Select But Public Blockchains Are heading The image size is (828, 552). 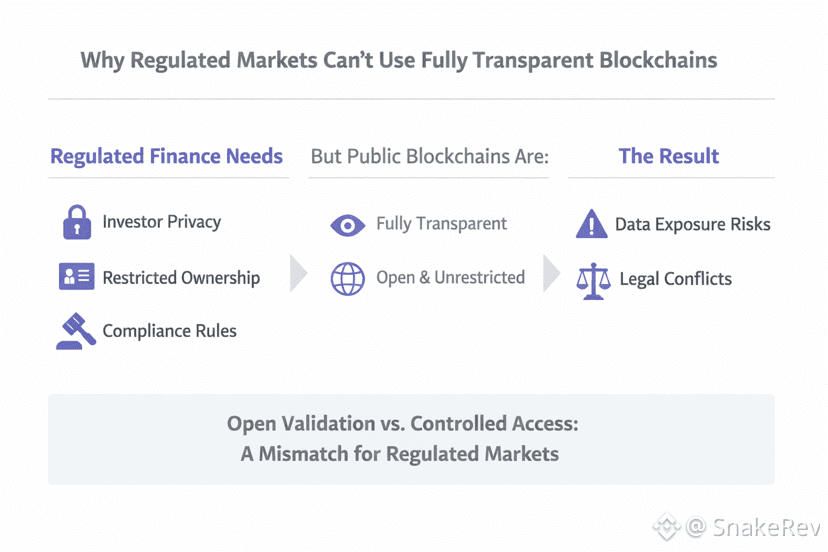[x=430, y=157]
